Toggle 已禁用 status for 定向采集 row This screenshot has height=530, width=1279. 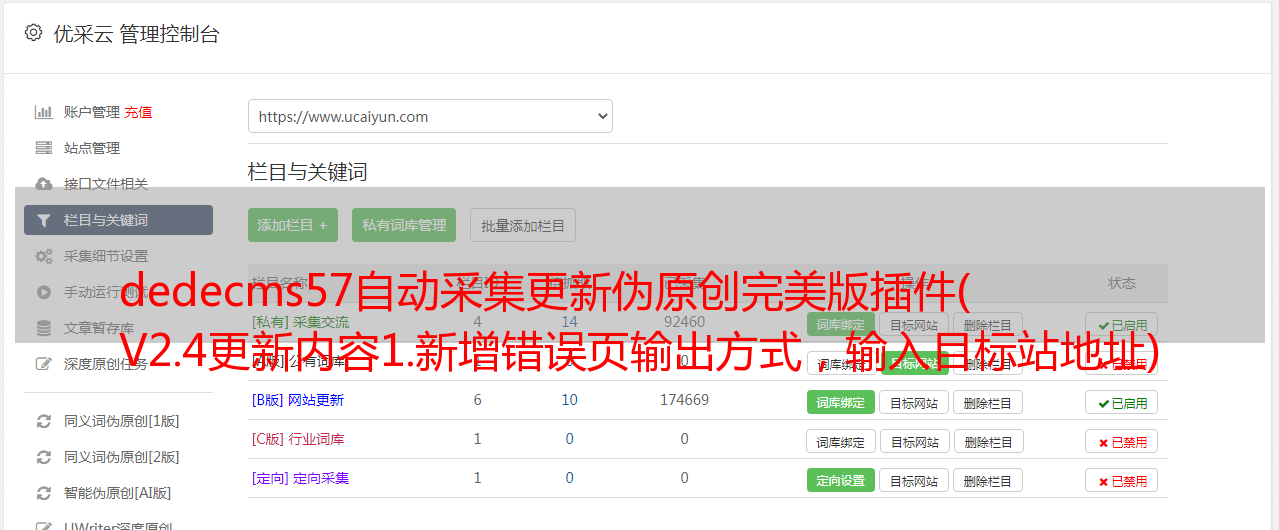1122,480
